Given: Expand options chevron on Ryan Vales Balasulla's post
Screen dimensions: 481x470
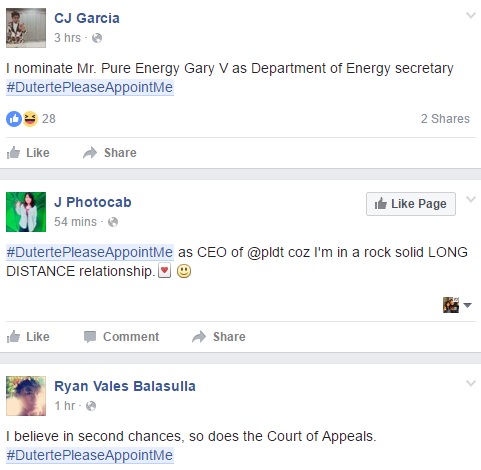Looking at the screenshot, I should [471, 383].
